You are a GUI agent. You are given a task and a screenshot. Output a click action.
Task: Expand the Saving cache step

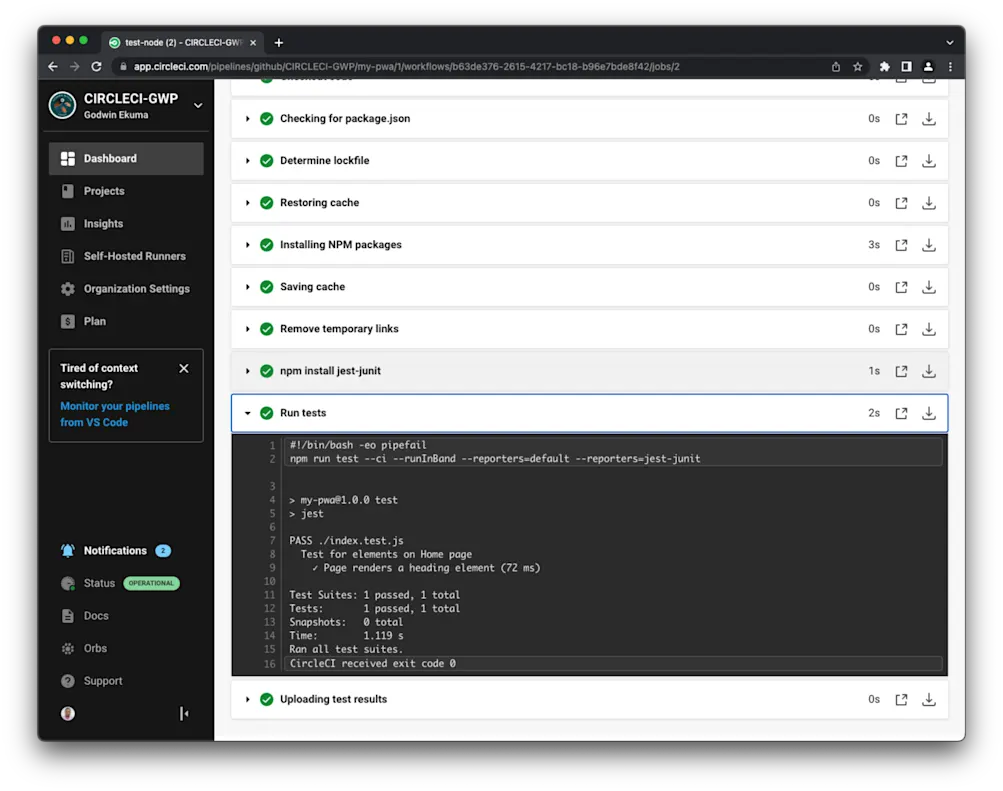coord(248,287)
